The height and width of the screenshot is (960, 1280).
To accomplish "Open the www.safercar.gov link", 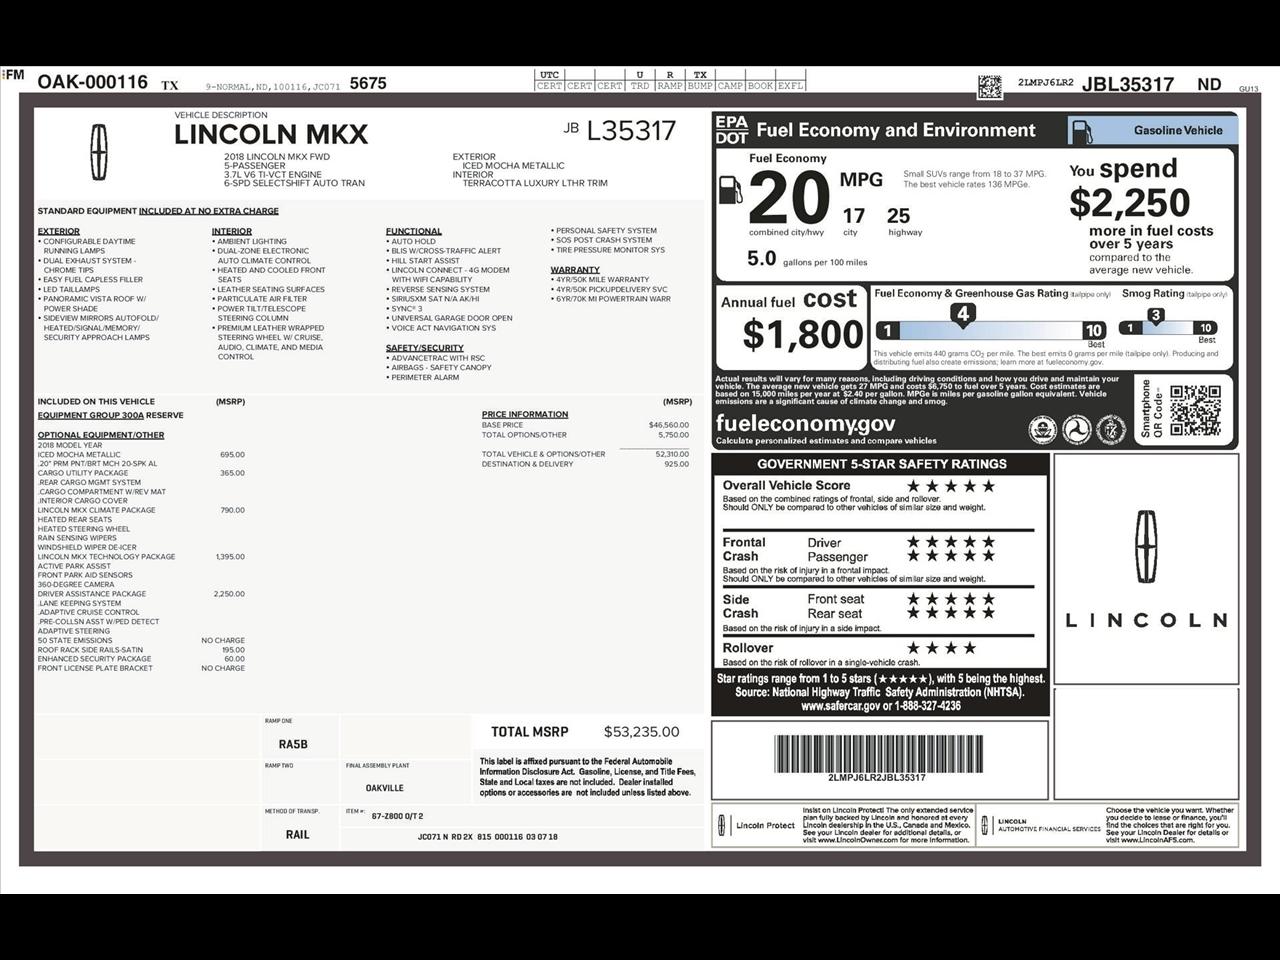I will (x=840, y=706).
